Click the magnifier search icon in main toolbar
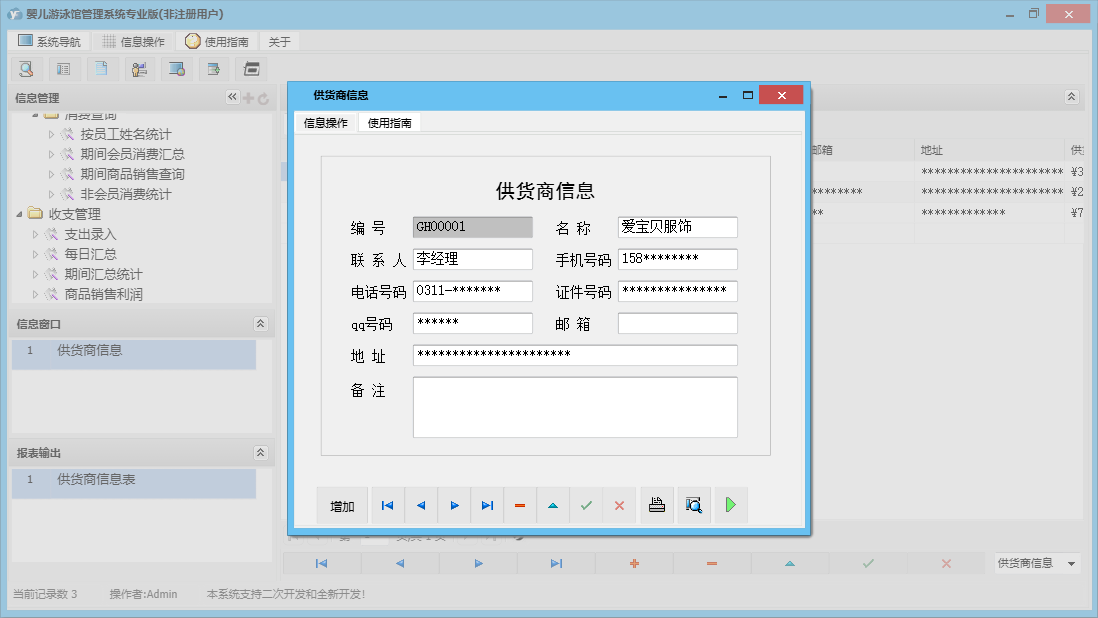The image size is (1098, 618). point(26,69)
